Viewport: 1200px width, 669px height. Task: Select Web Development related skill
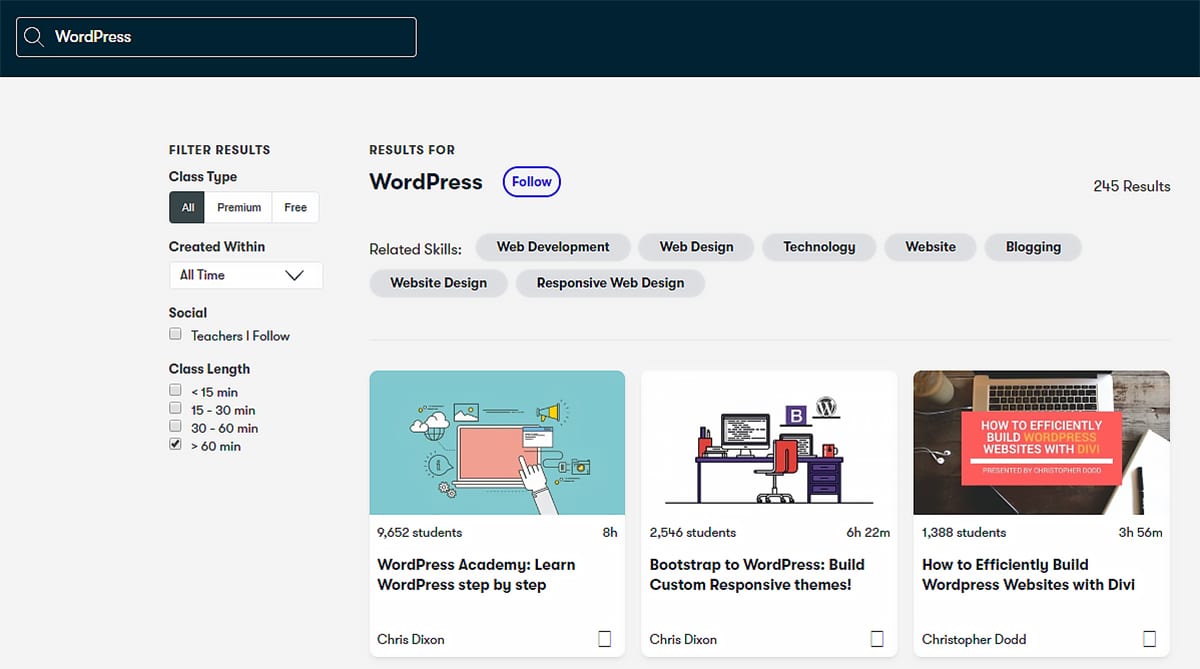(553, 247)
